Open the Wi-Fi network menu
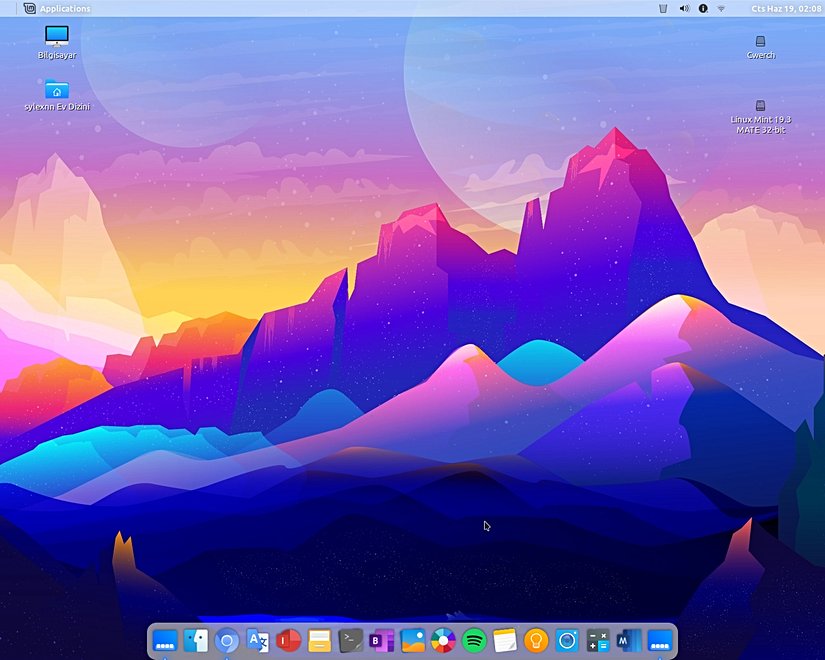This screenshot has height=660, width=825. pos(721,8)
